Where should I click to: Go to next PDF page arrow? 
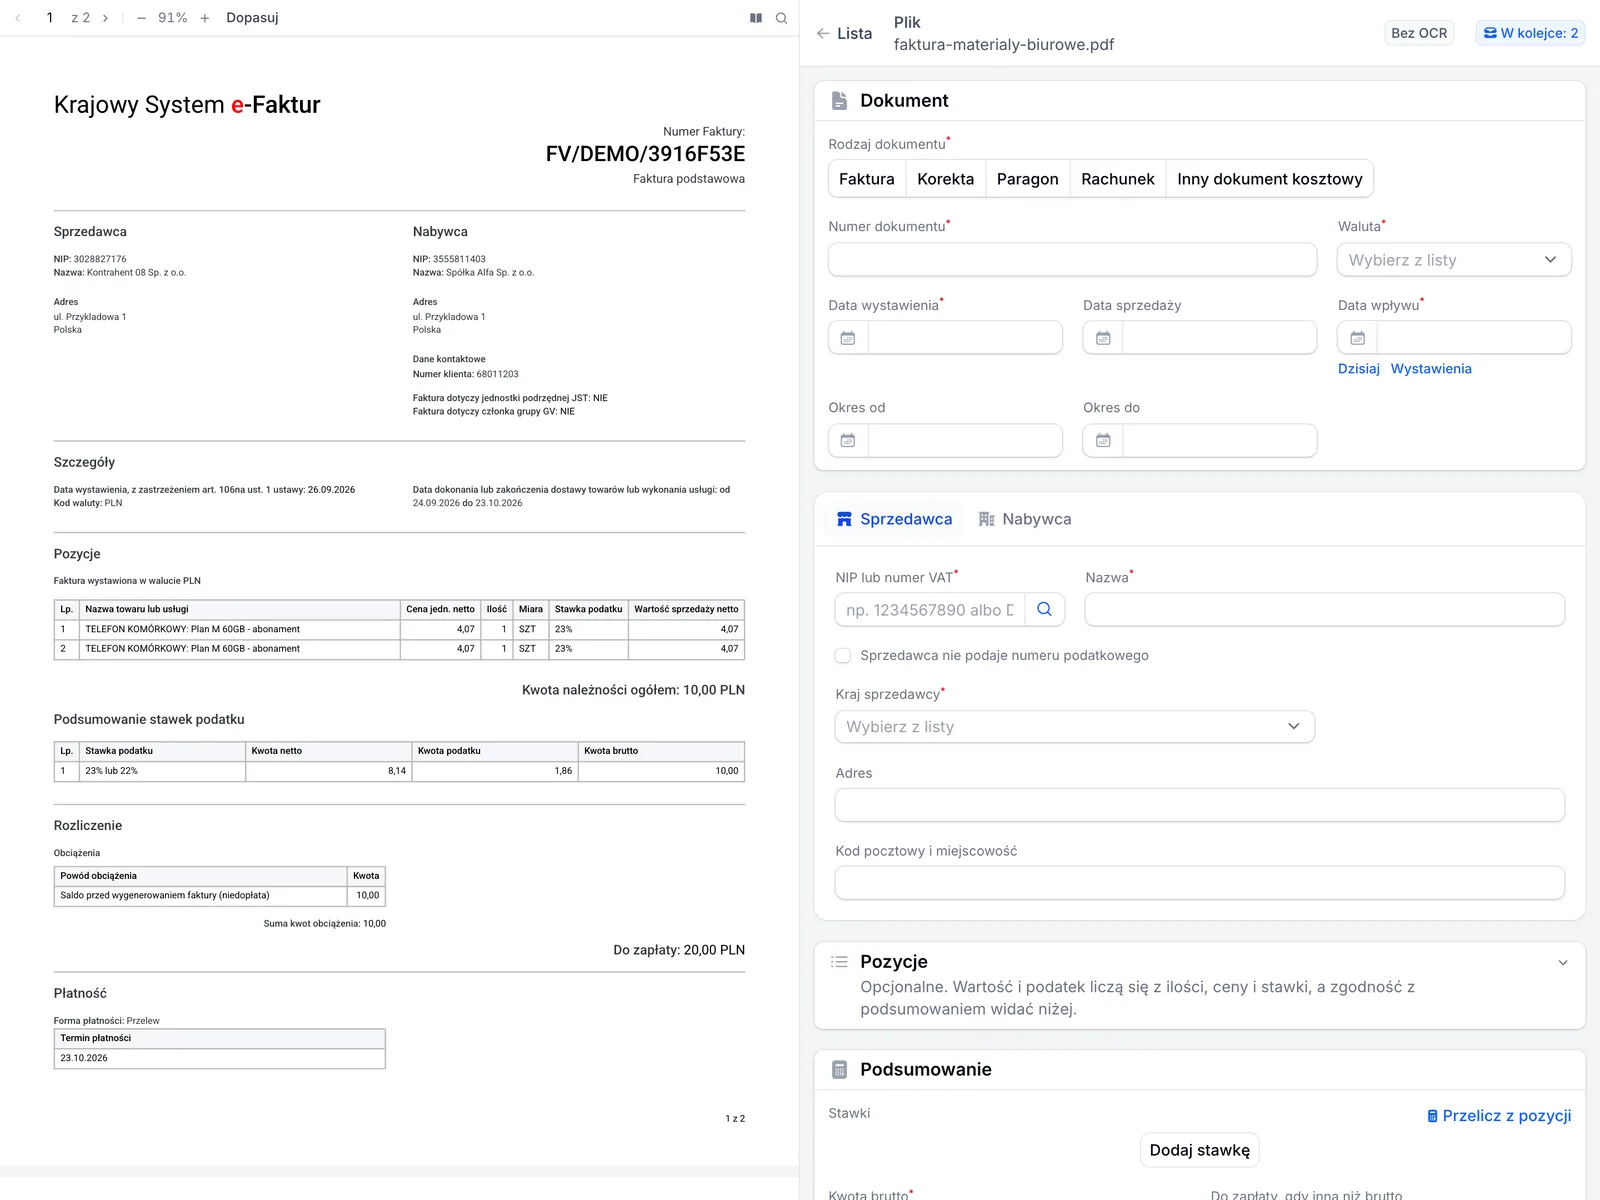click(x=105, y=18)
